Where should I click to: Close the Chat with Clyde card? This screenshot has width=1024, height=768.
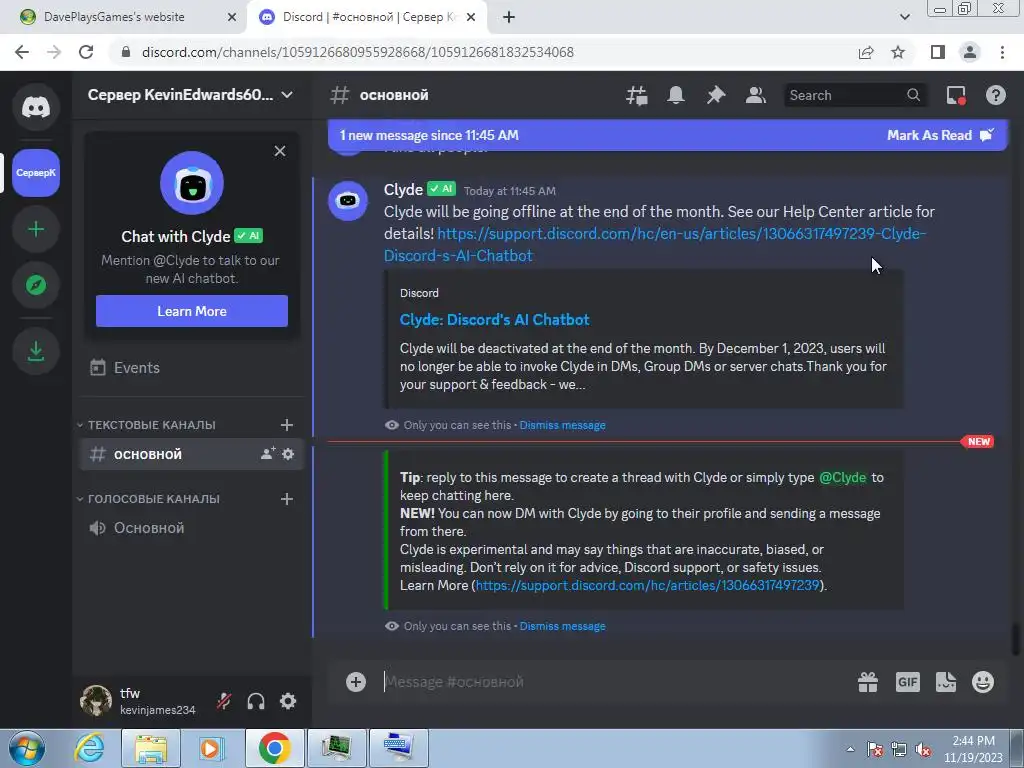280,151
